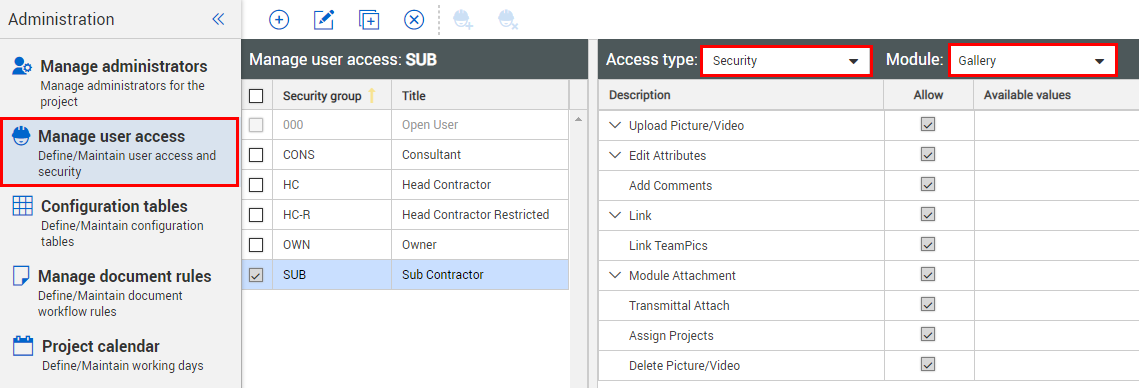Toggle Allow for Delete Picture/Video
The height and width of the screenshot is (388, 1139).
(x=928, y=364)
